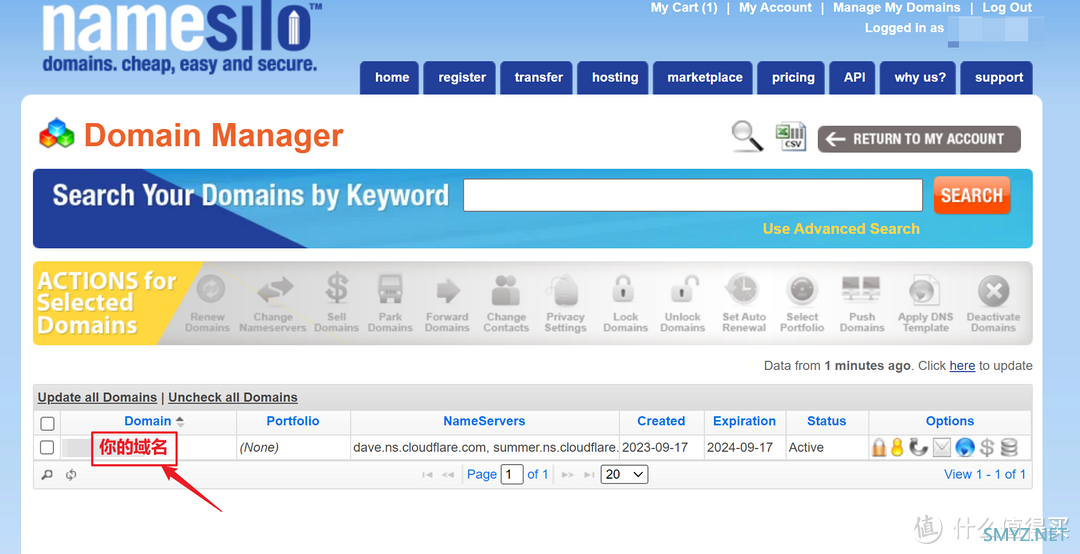Sort by the Portfolio column header
The image size is (1080, 554).
[293, 421]
